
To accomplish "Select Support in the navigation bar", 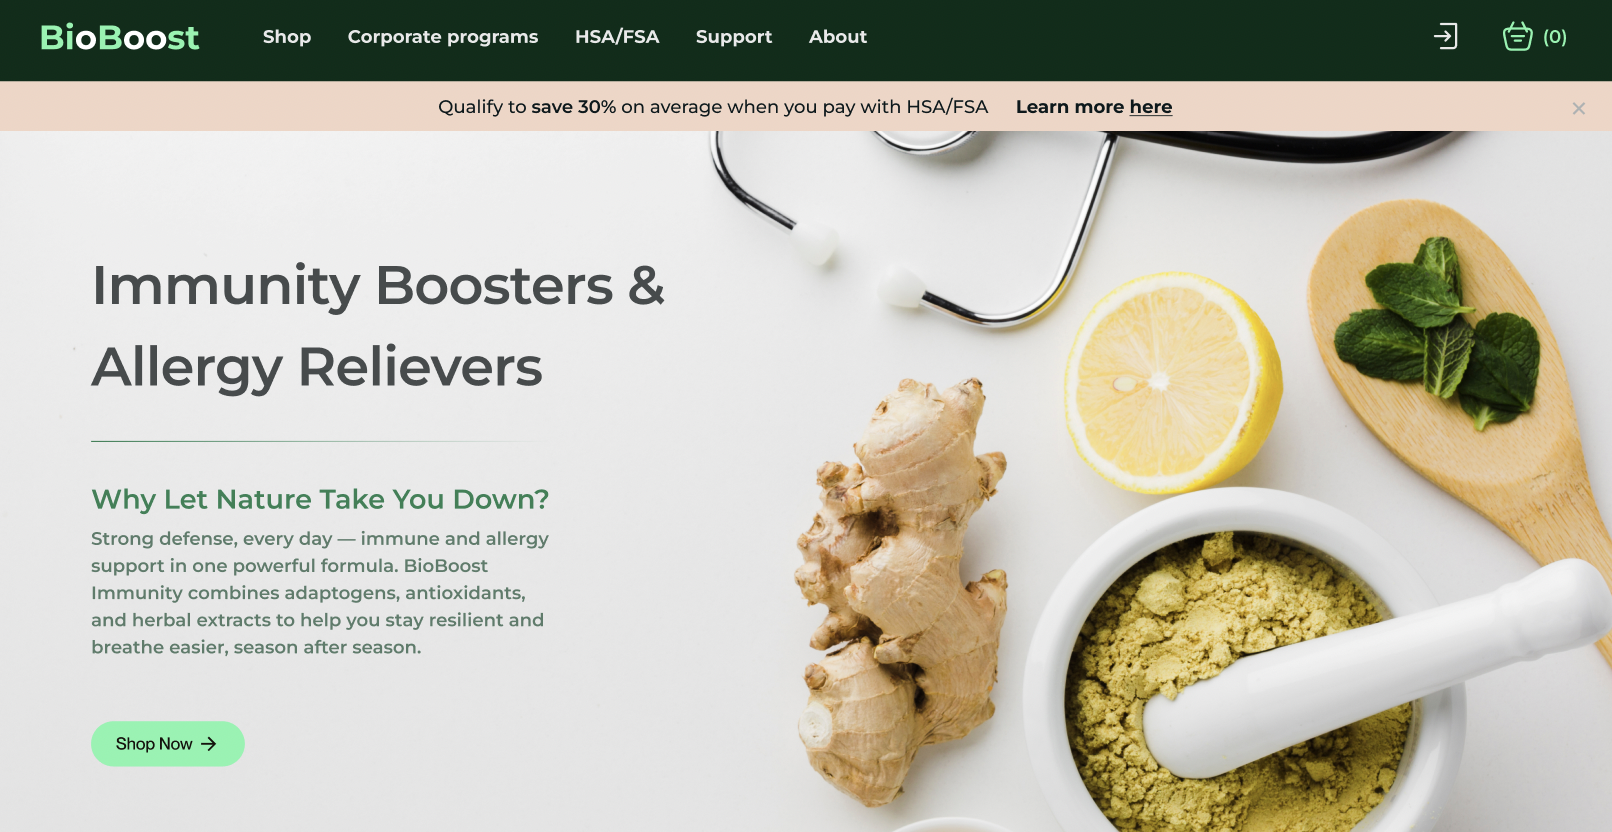I will coord(734,37).
